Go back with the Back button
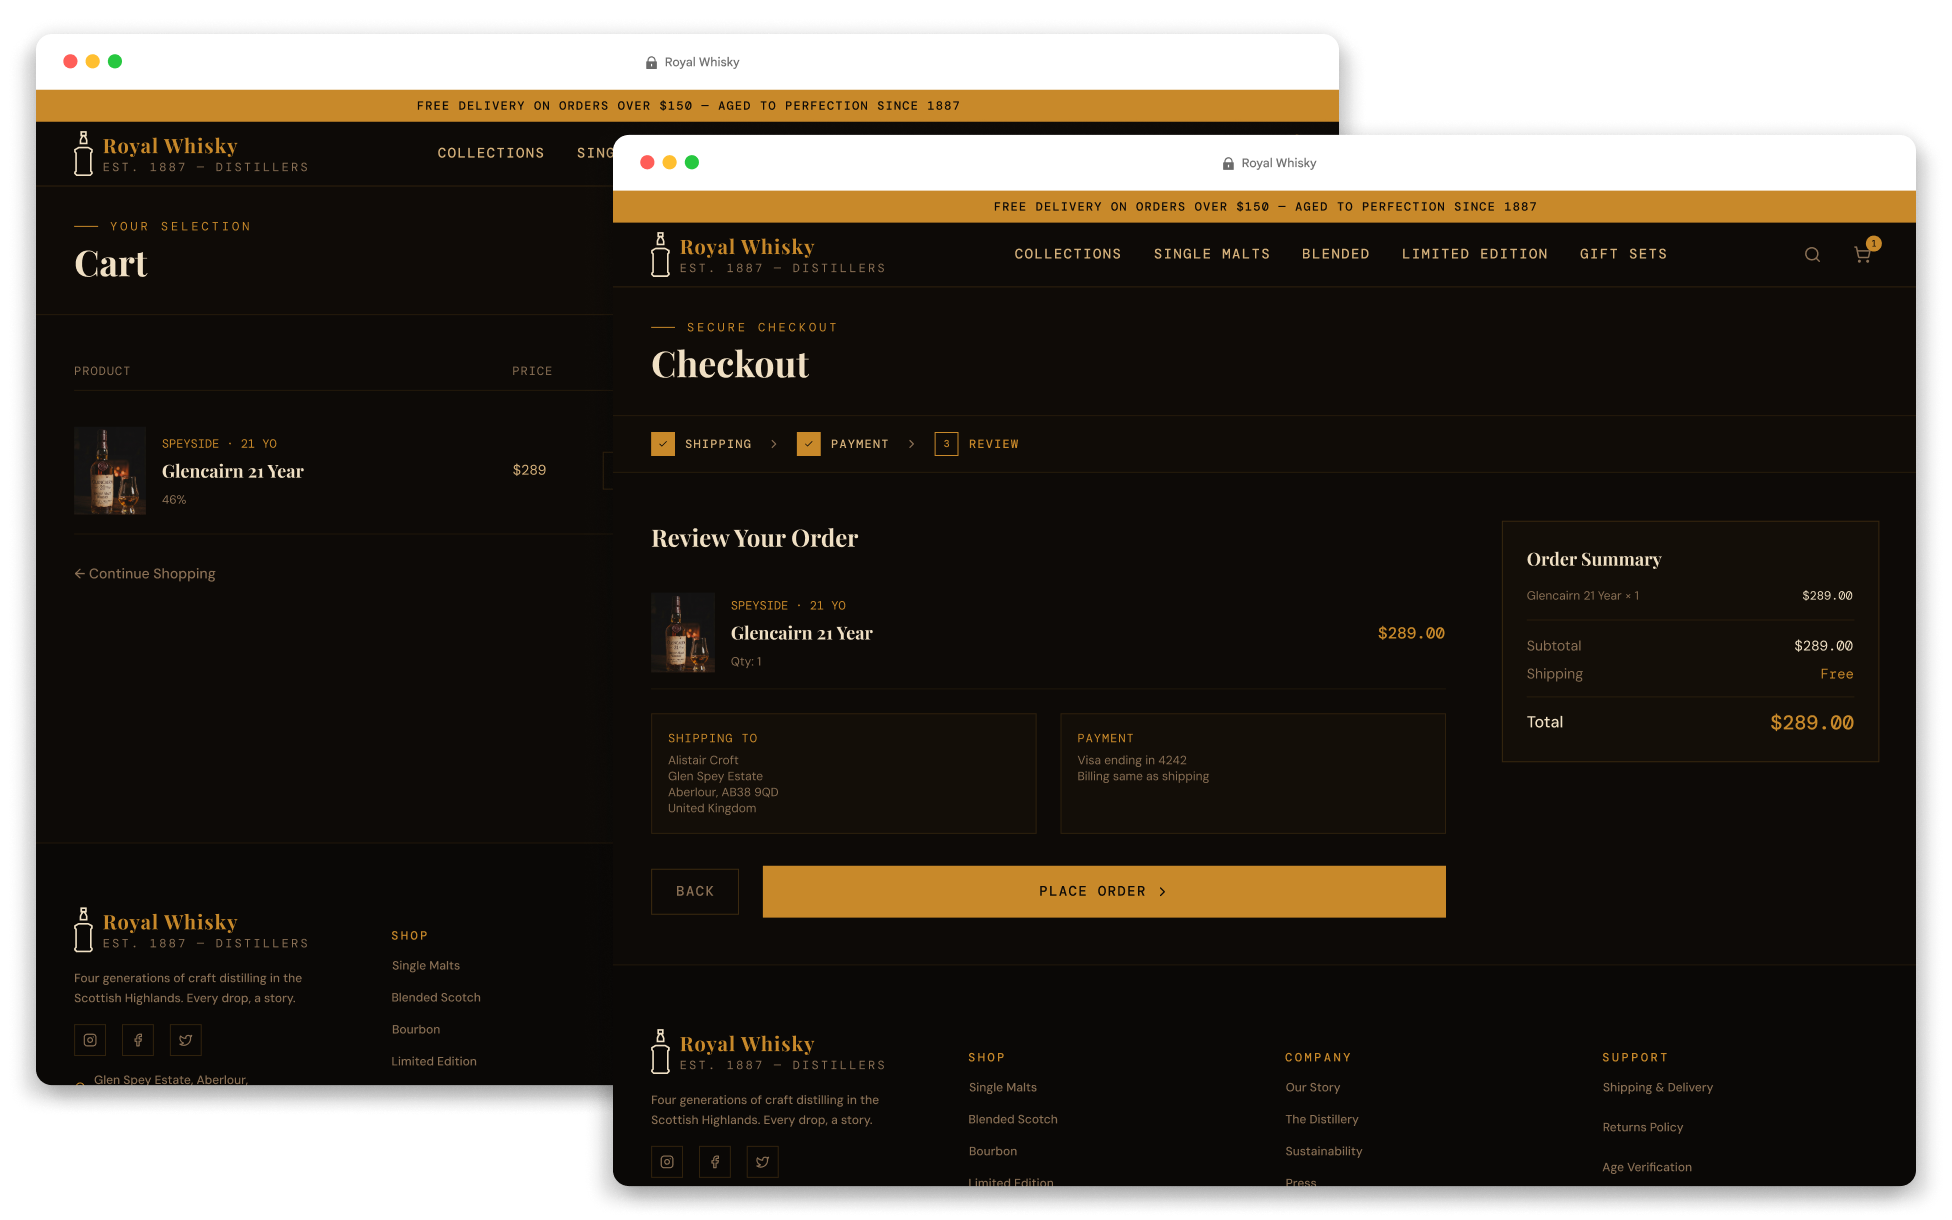 (x=695, y=891)
